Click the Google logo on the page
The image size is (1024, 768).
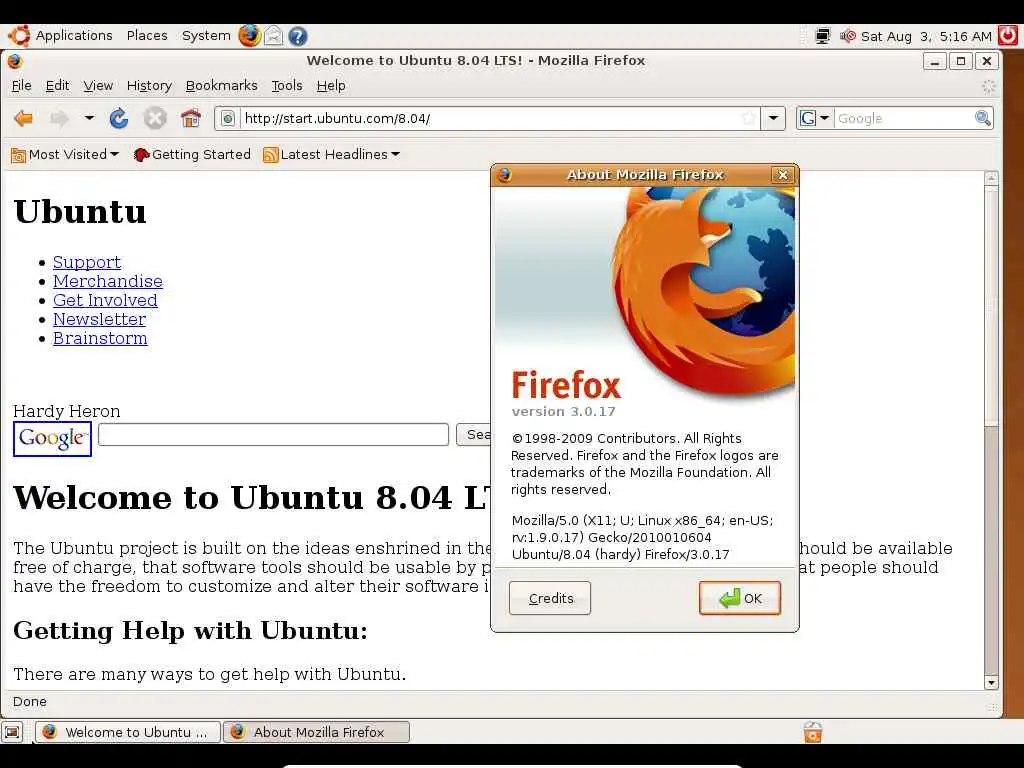tap(52, 438)
